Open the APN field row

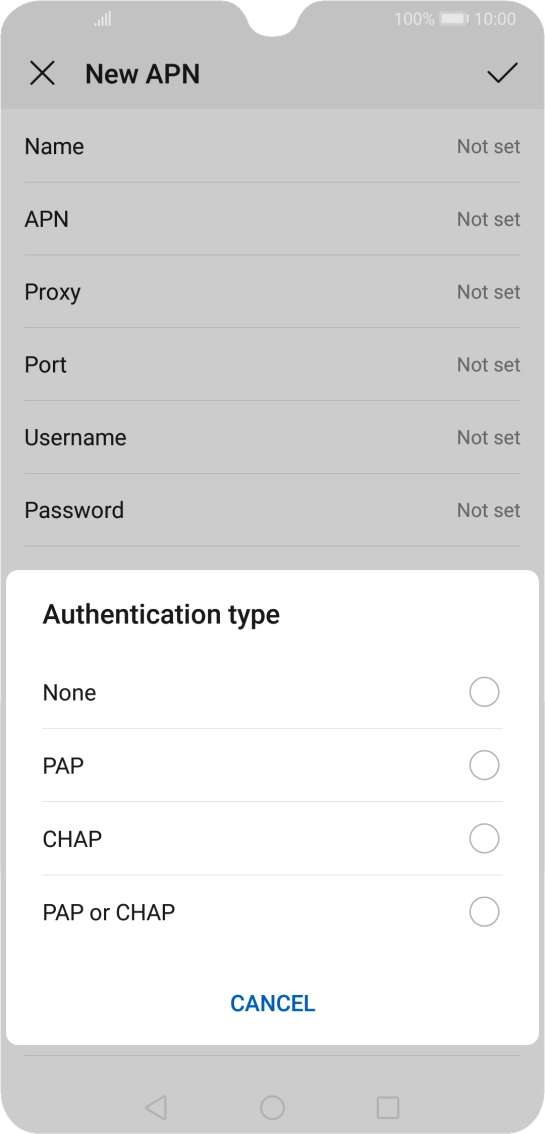pyautogui.click(x=272, y=219)
